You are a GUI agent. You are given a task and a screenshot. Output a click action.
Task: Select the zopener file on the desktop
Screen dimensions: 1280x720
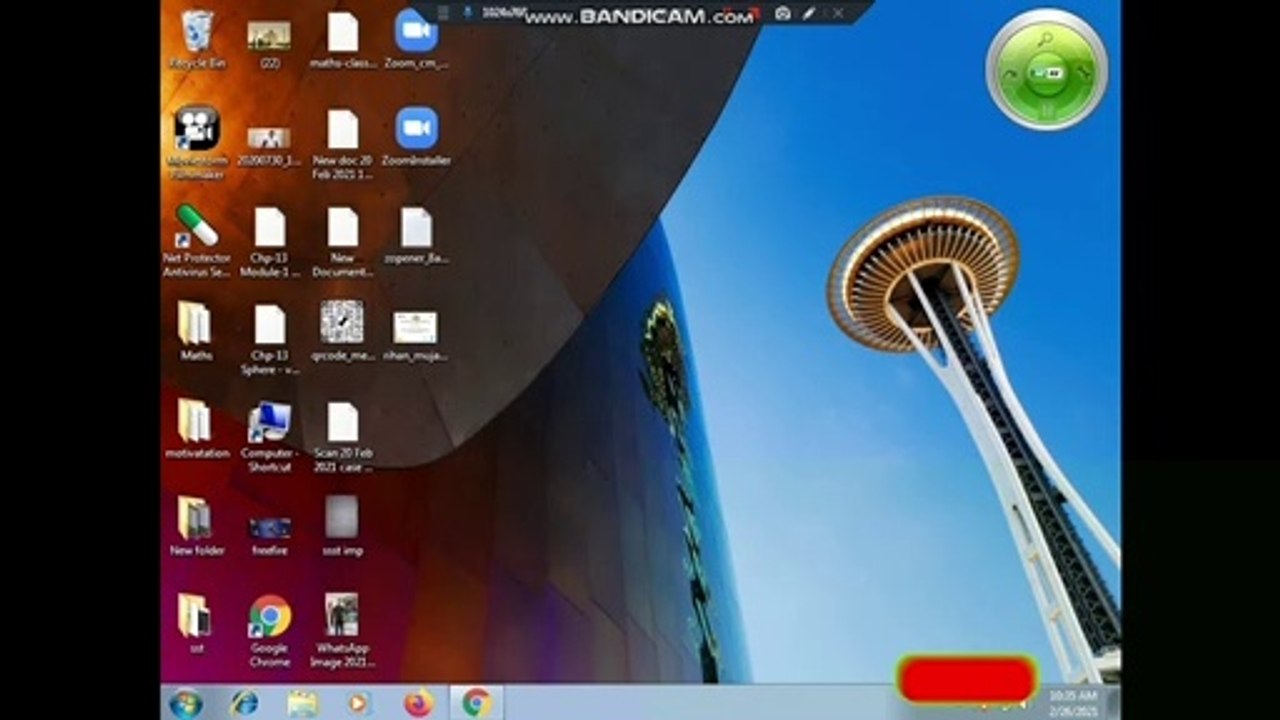coord(416,235)
